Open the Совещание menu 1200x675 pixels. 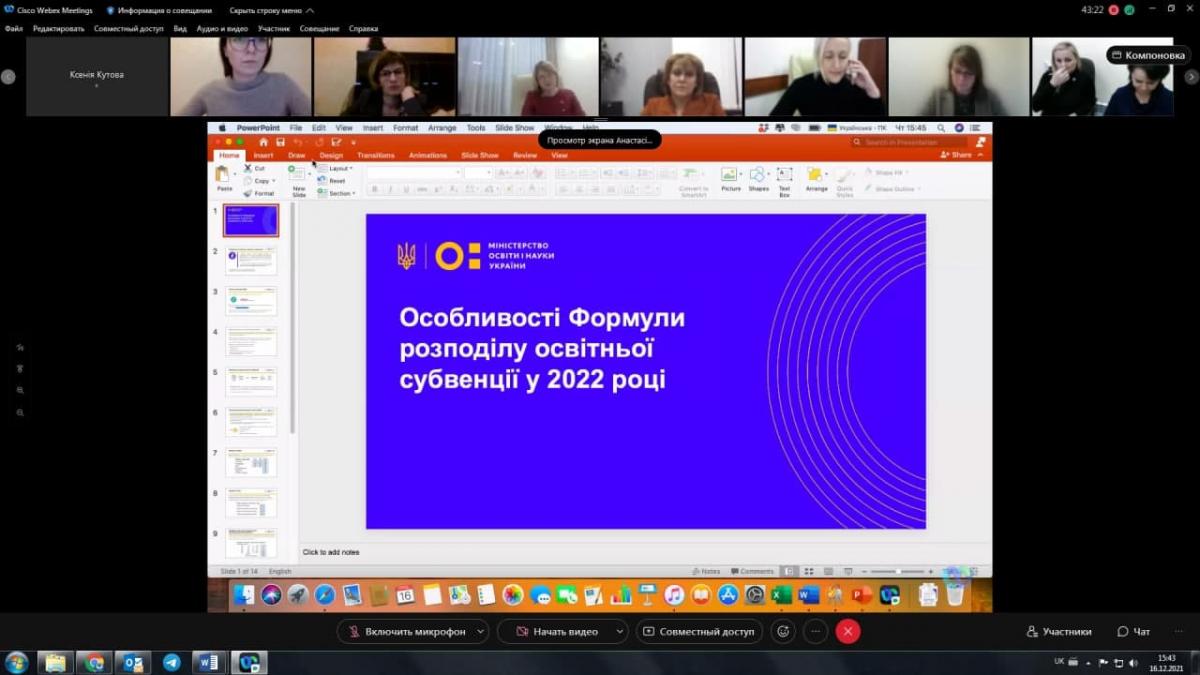pos(319,29)
